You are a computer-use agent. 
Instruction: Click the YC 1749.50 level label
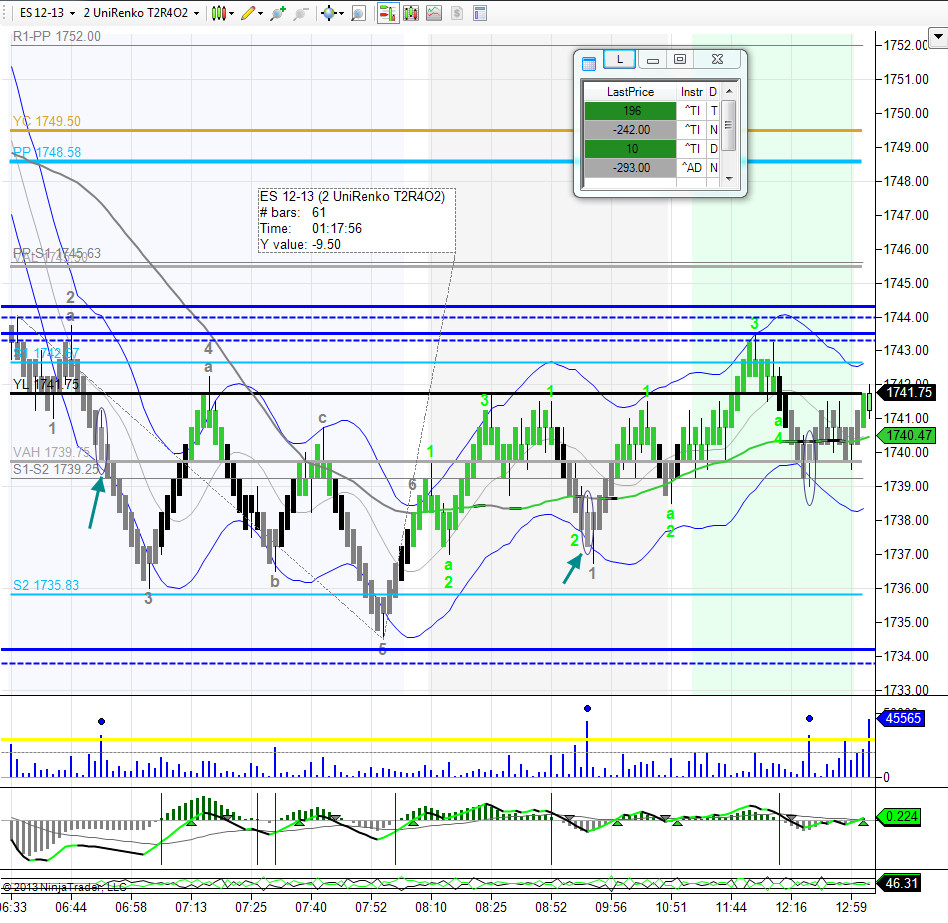click(47, 121)
